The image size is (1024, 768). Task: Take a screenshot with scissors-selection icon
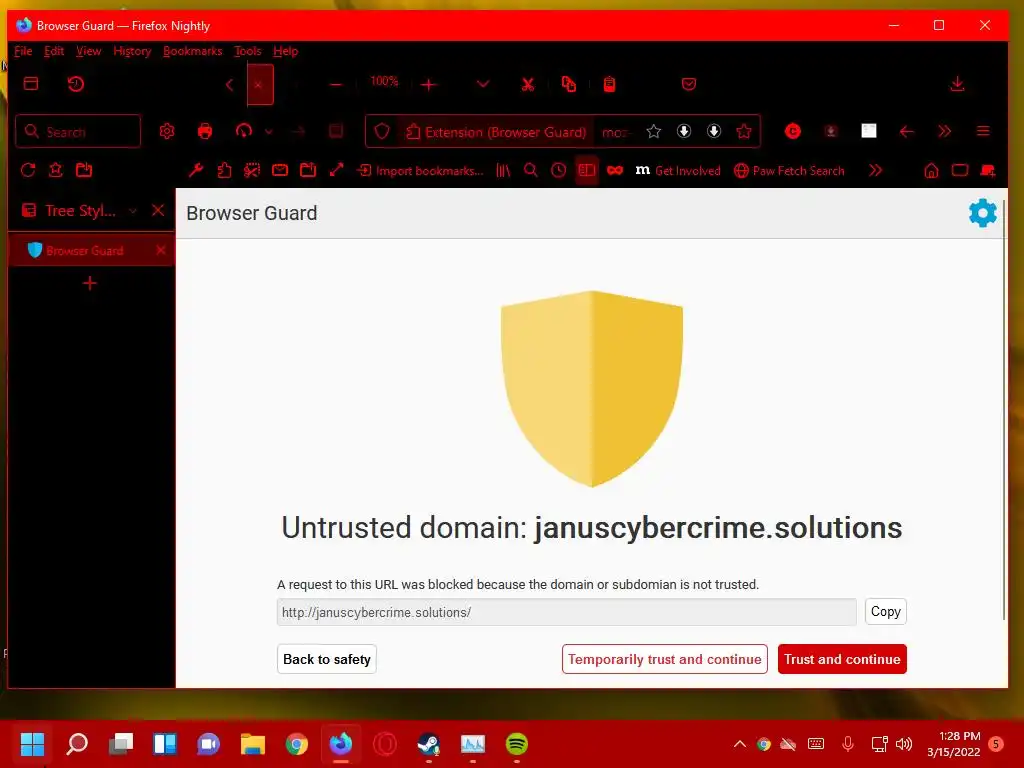pos(252,170)
